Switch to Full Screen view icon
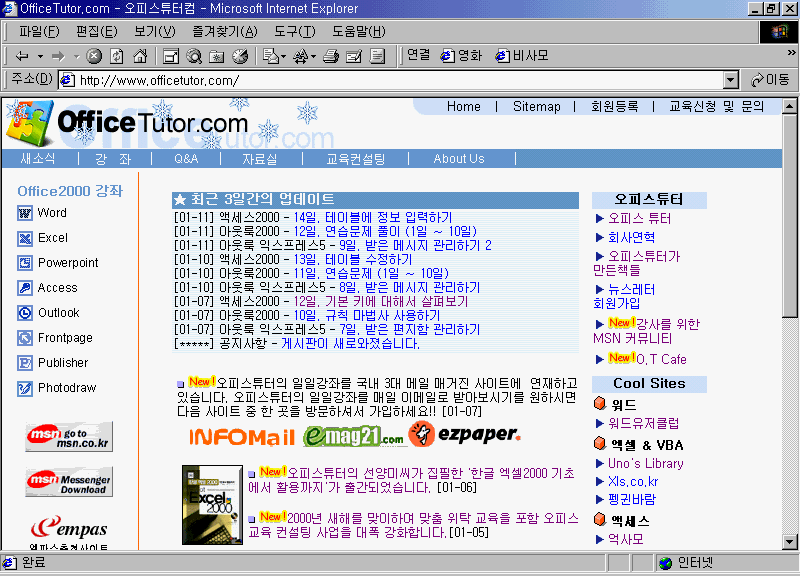This screenshot has height=576, width=800. (170, 56)
